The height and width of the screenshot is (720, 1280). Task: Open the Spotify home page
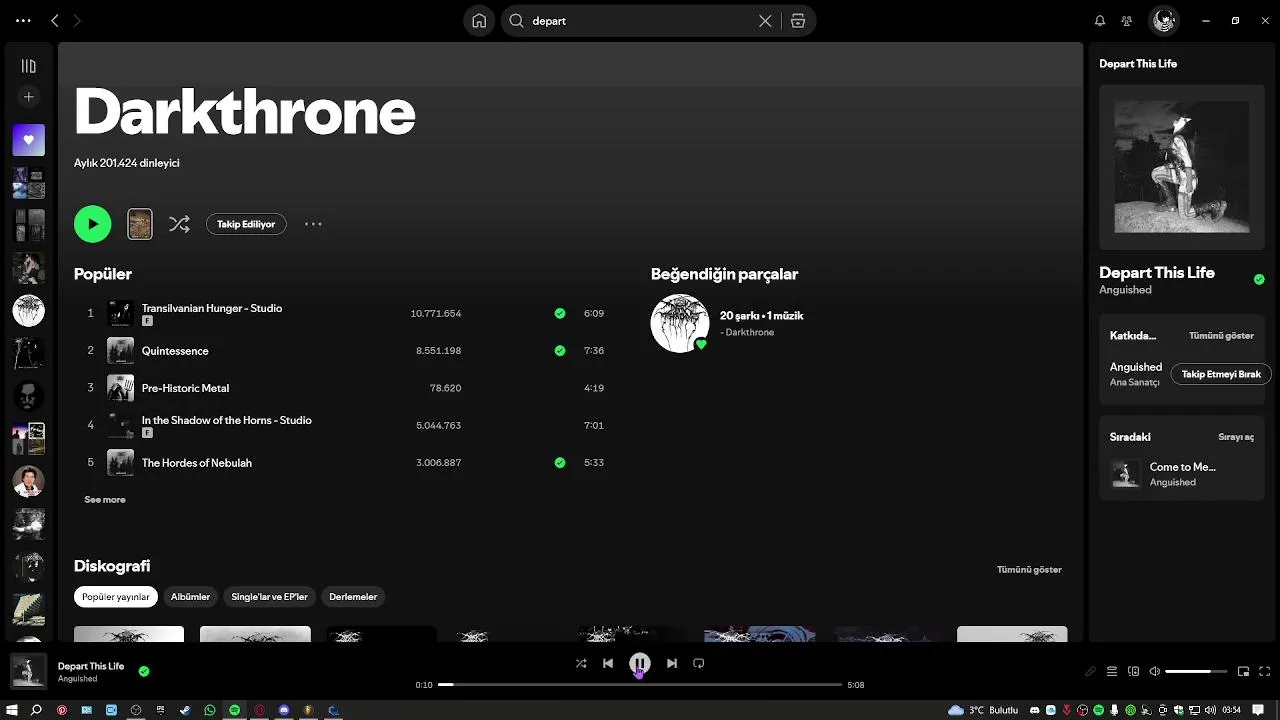point(479,21)
